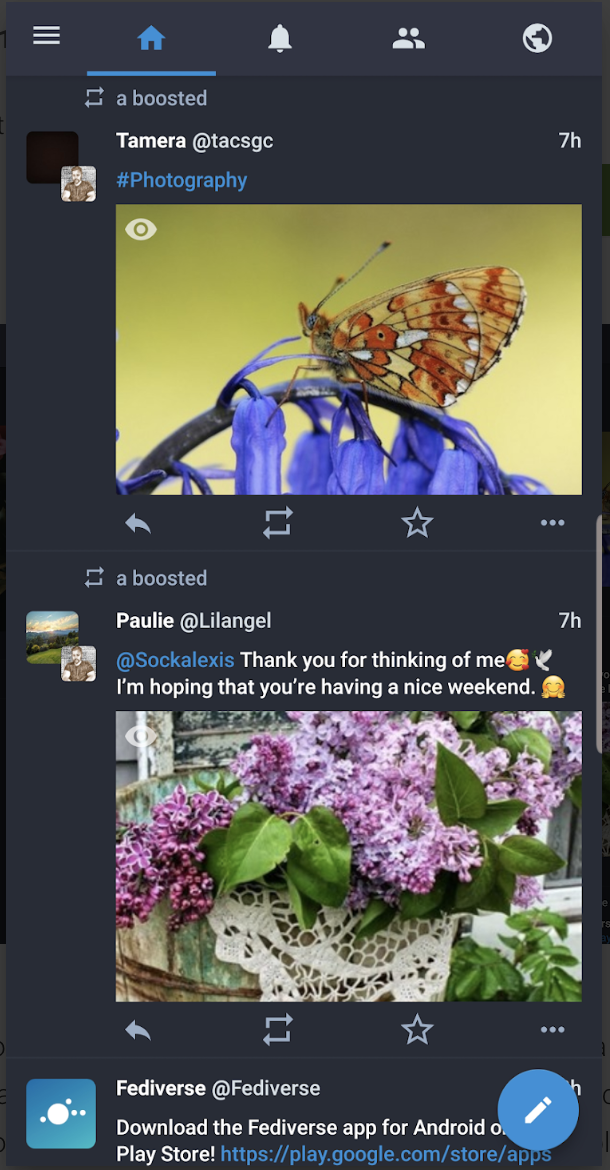
Task: Boost Tamera's butterfly post
Action: coord(277,523)
